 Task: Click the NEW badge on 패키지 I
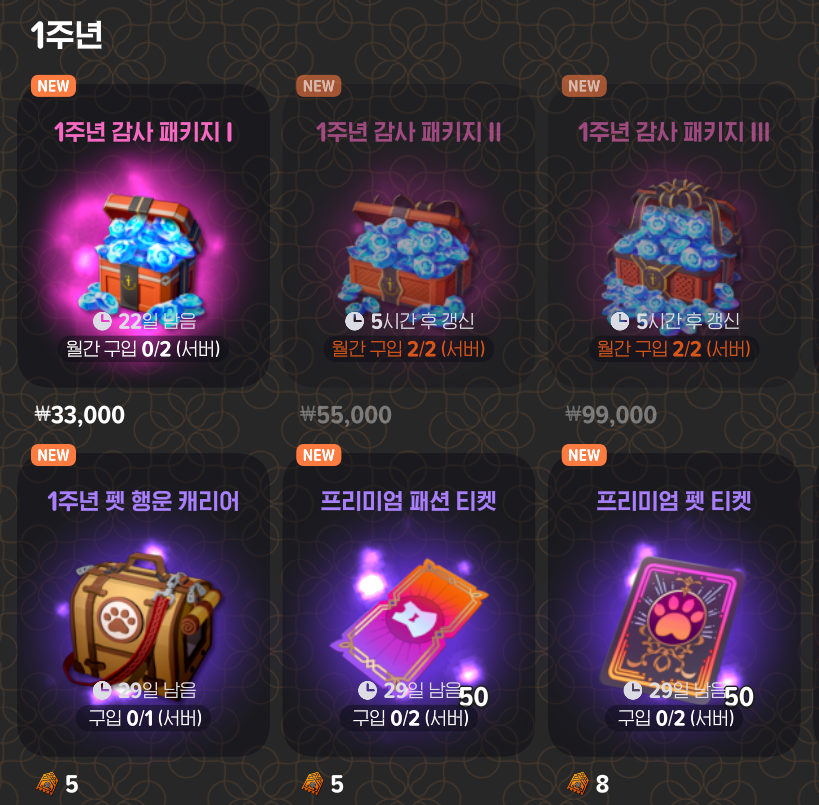pyautogui.click(x=53, y=86)
